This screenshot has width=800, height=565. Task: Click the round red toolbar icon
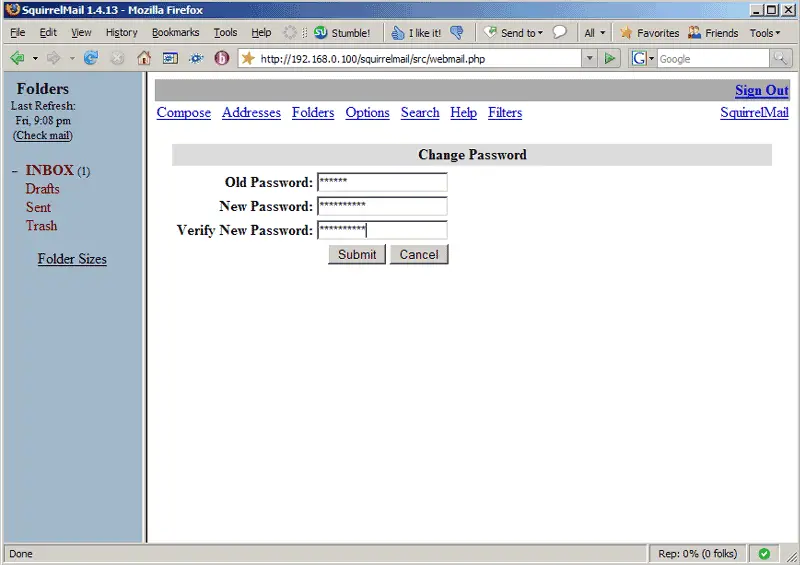coord(221,58)
